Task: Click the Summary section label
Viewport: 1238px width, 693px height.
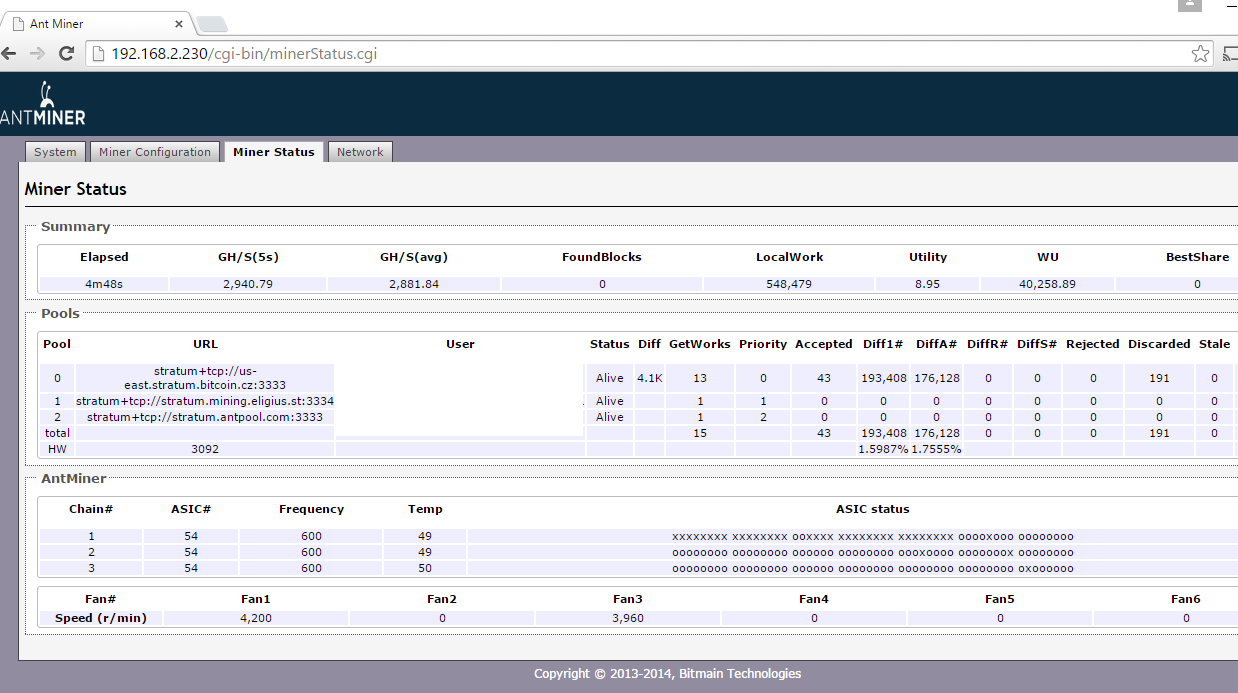Action: [x=76, y=227]
